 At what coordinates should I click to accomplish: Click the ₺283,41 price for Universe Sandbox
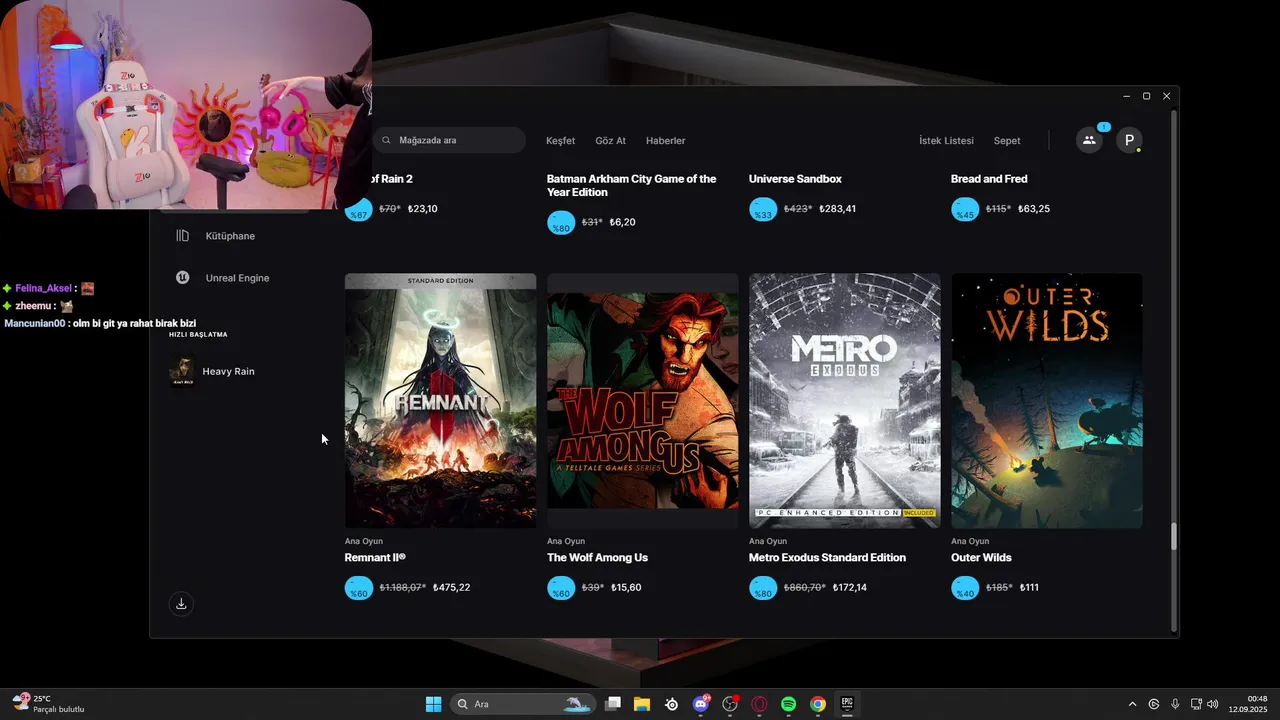[837, 209]
